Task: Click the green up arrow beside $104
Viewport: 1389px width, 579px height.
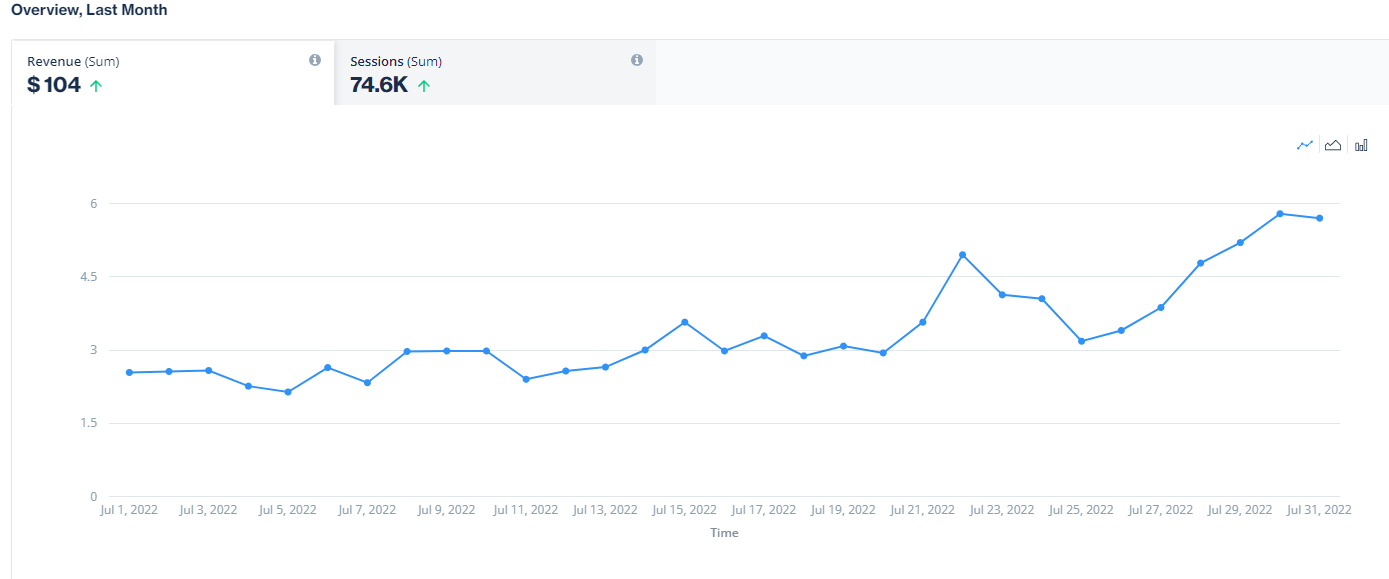Action: point(96,86)
